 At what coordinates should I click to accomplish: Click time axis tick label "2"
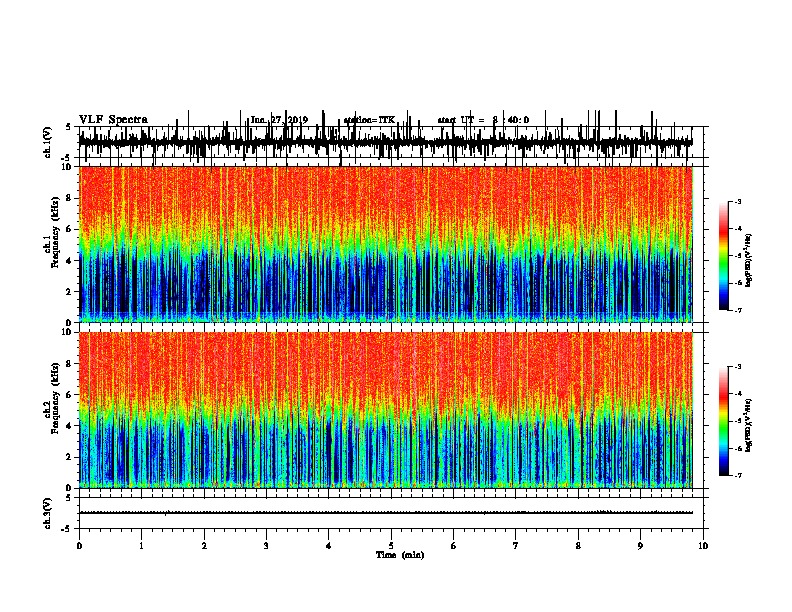pyautogui.click(x=204, y=546)
